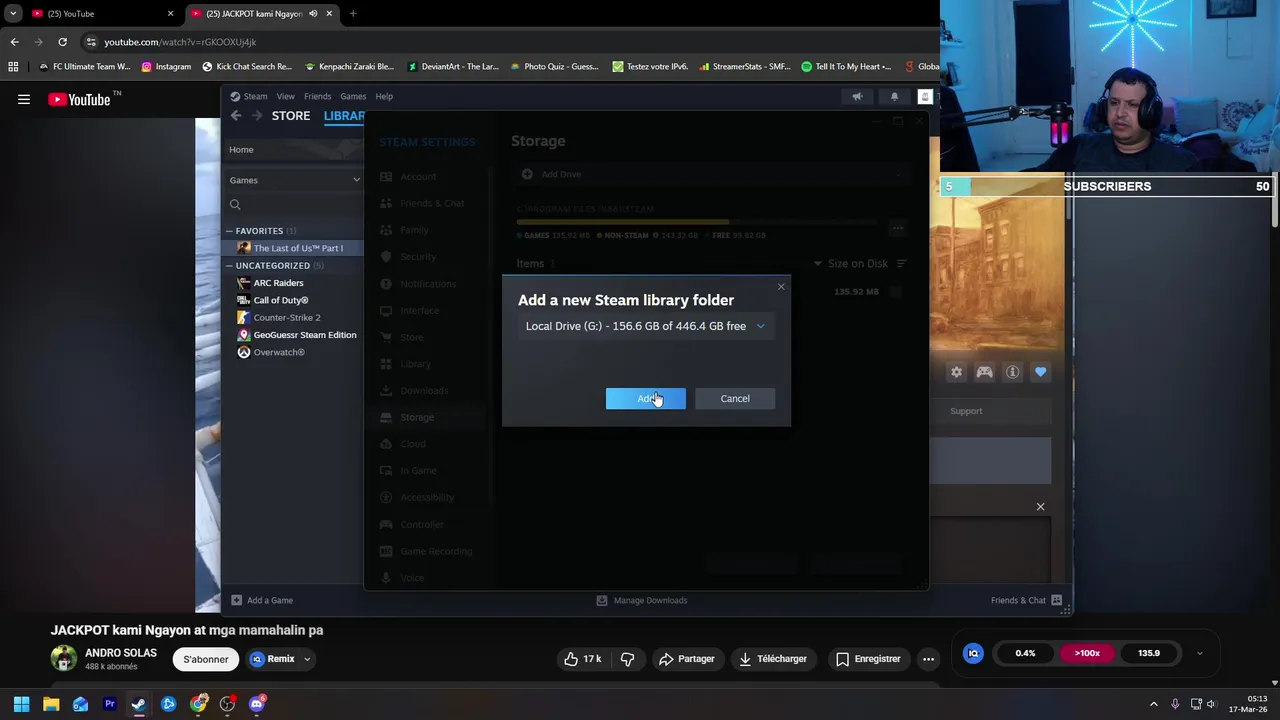Open File Explorer from the taskbar
1280x720 pixels.
pos(51,704)
